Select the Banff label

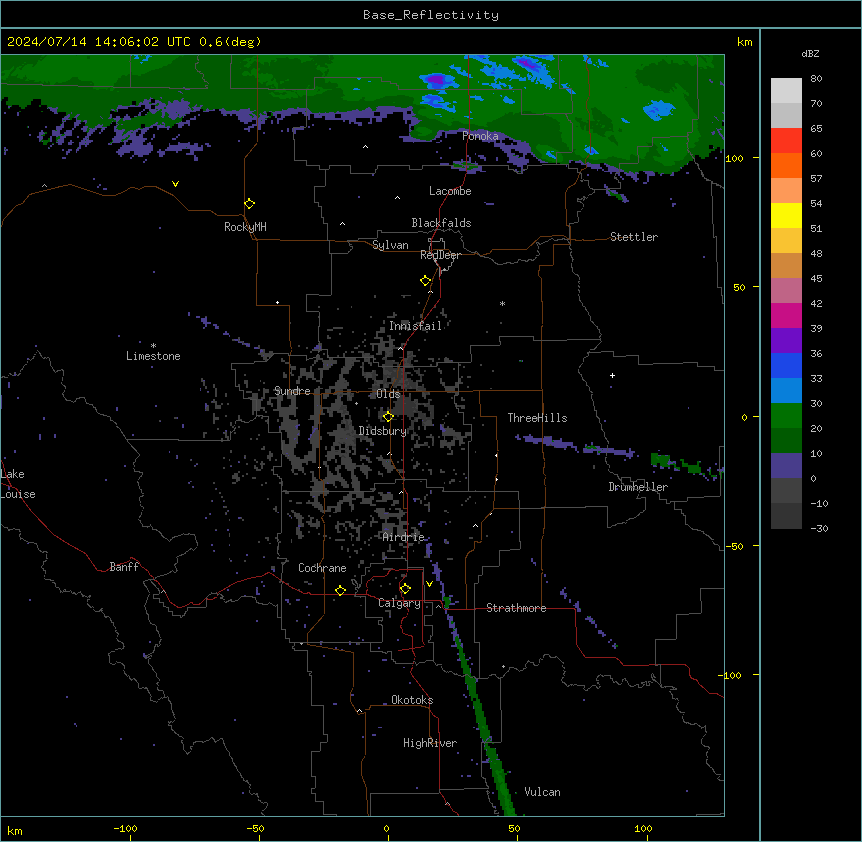point(124,567)
